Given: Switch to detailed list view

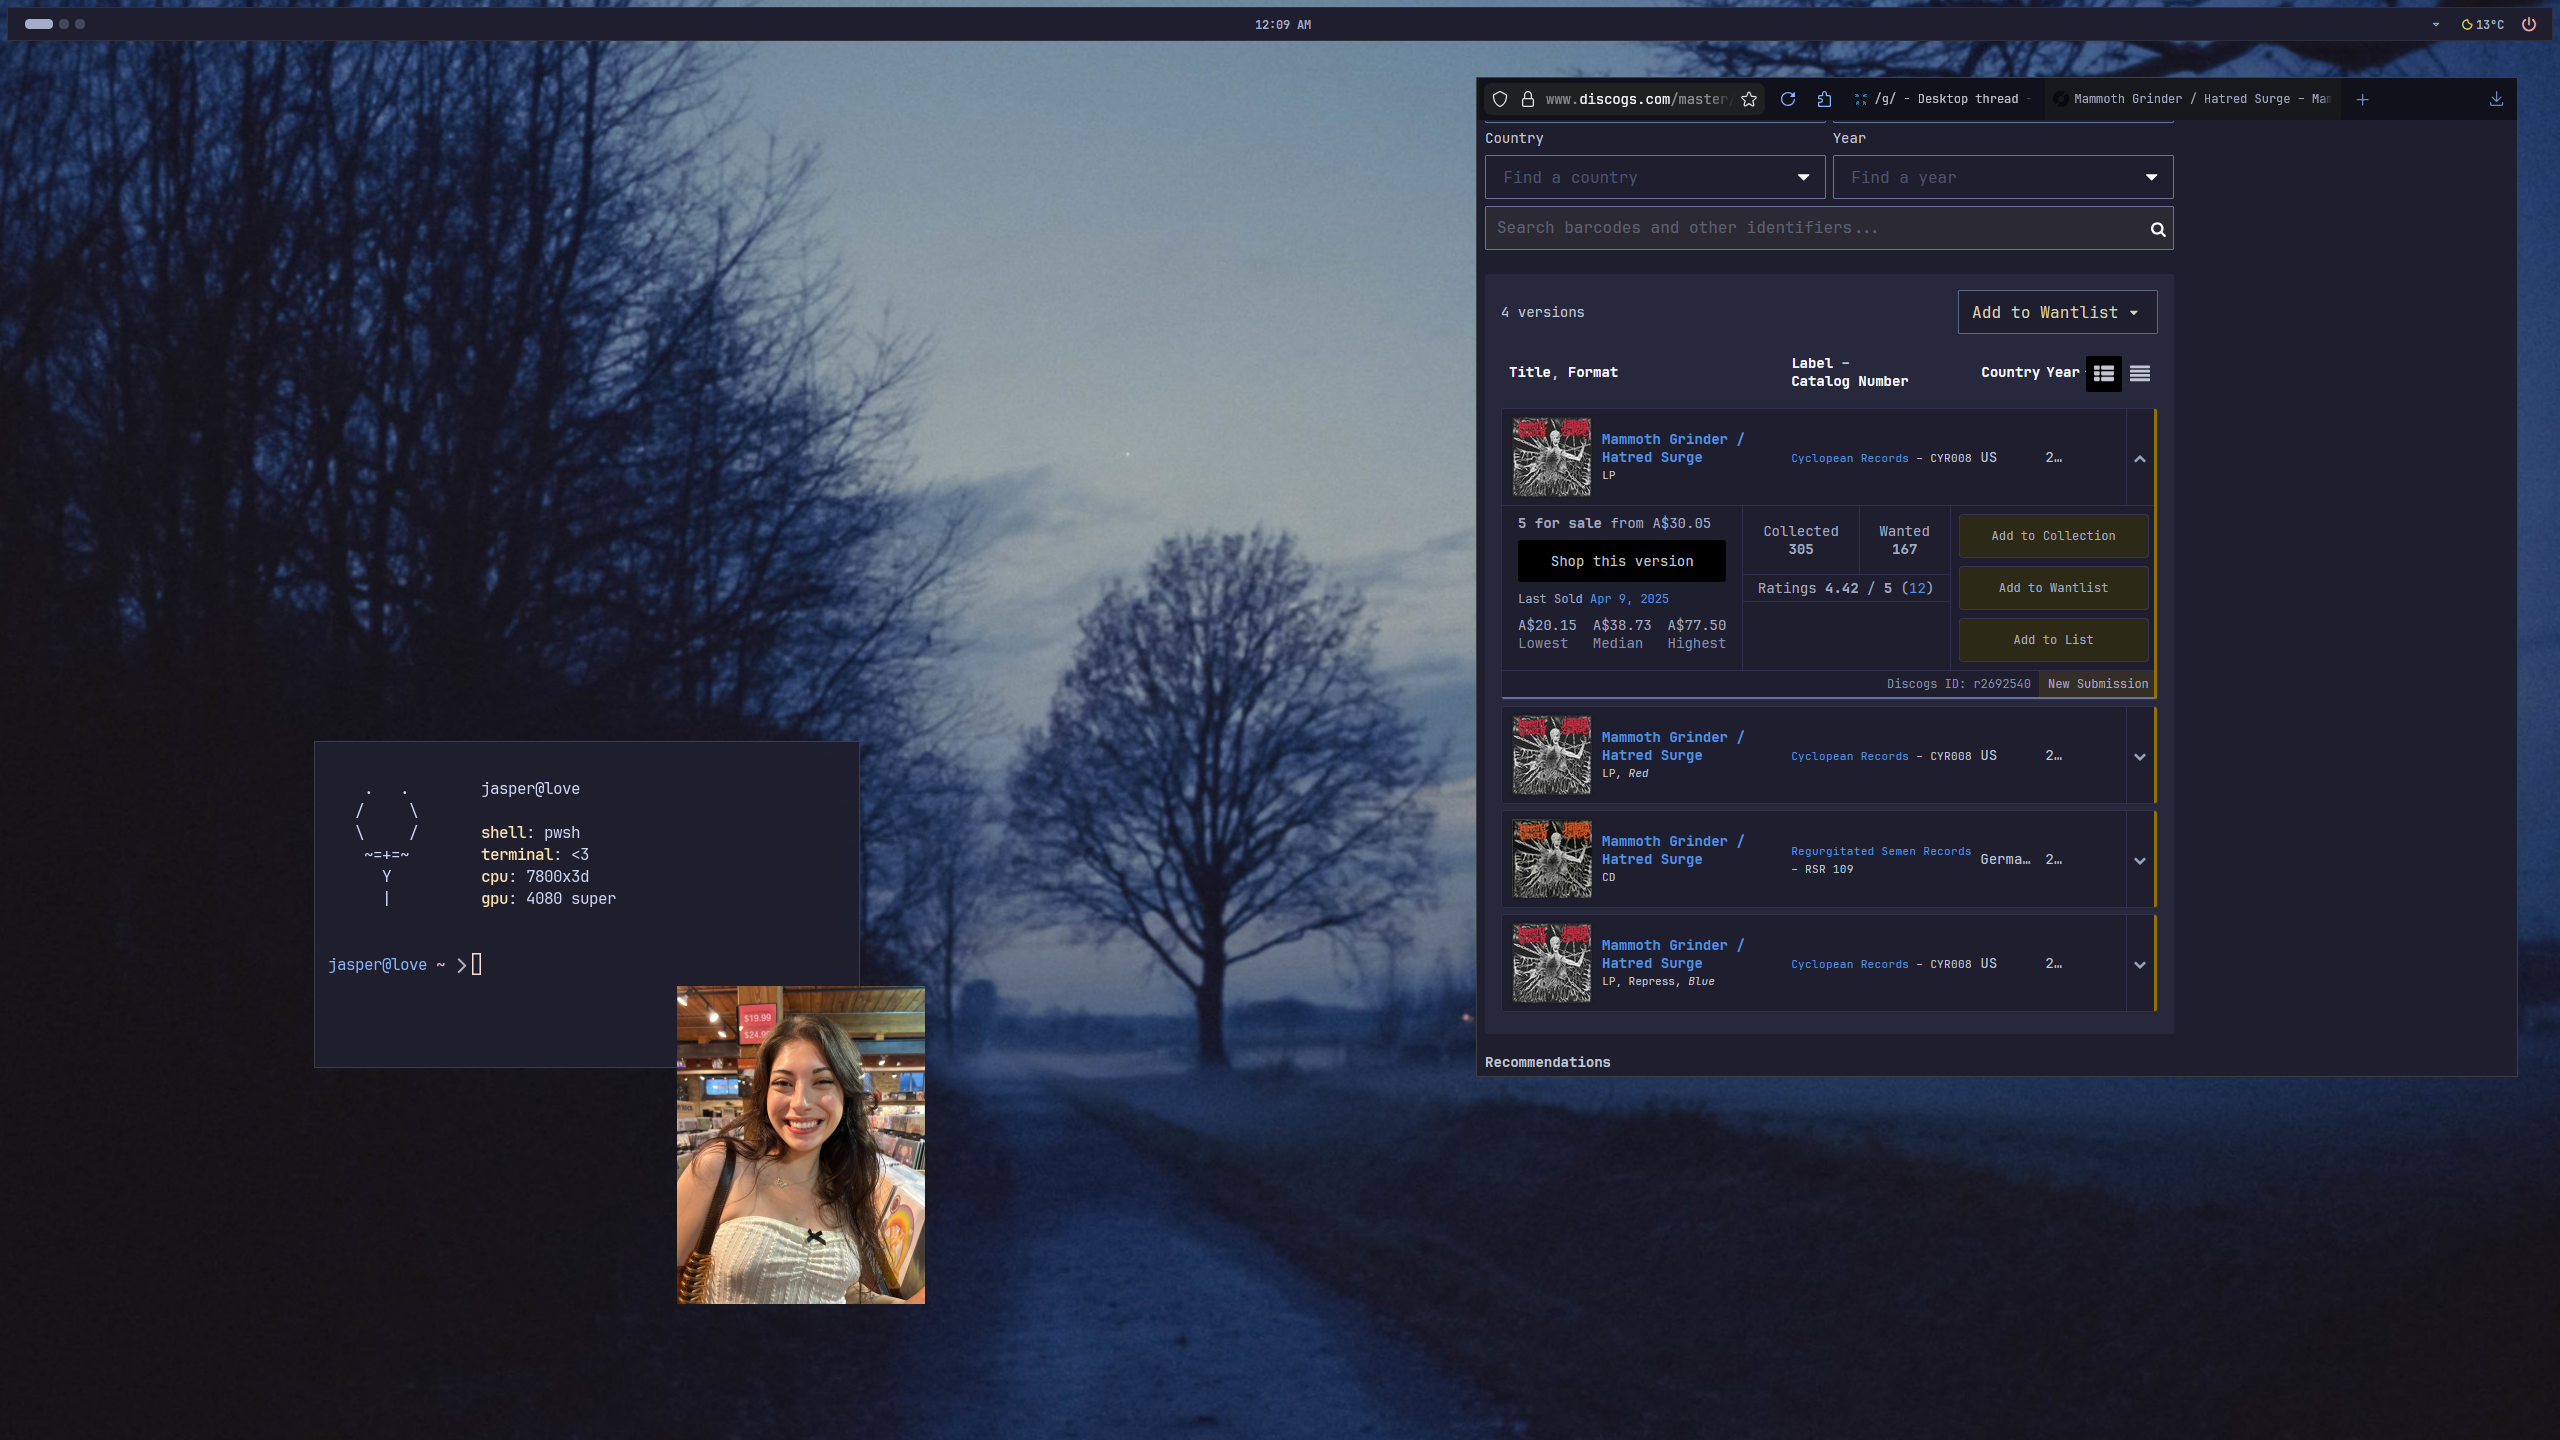Looking at the screenshot, I should click(2103, 373).
